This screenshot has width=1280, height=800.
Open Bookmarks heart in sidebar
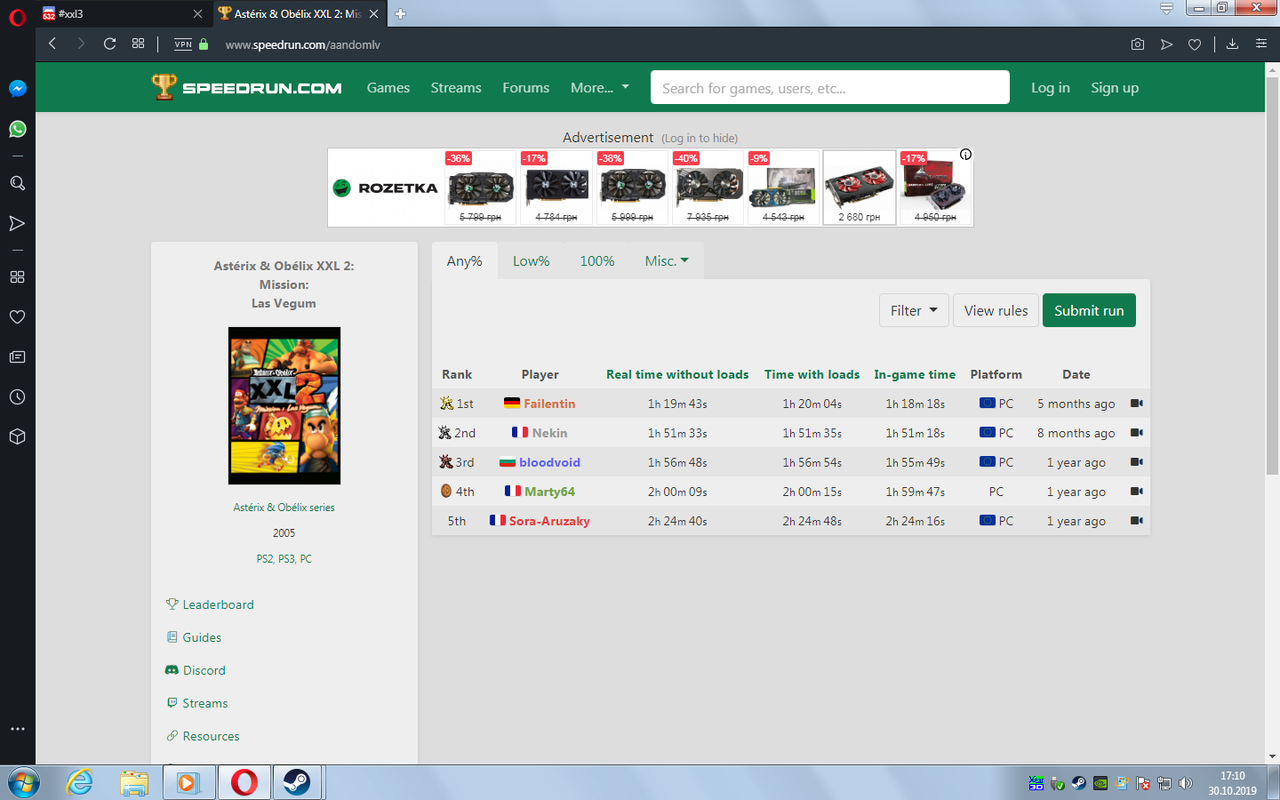[x=17, y=317]
